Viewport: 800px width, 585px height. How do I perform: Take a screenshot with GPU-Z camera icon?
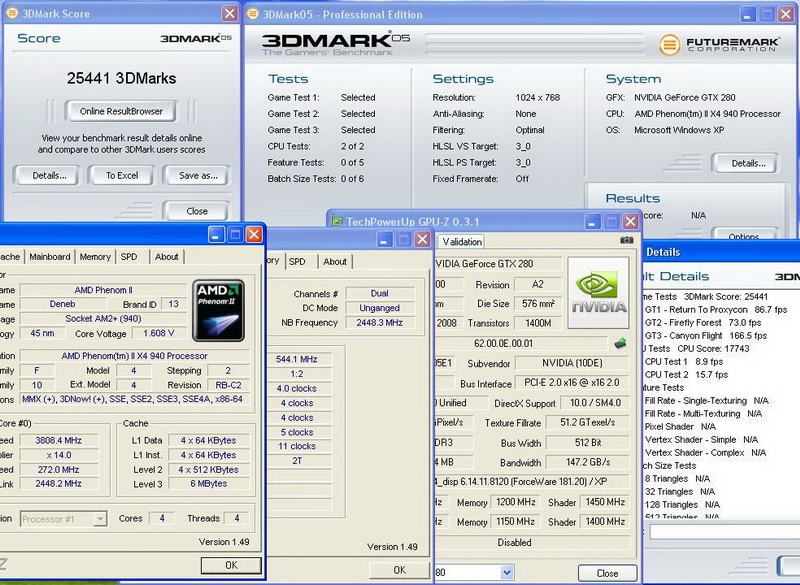(x=627, y=240)
